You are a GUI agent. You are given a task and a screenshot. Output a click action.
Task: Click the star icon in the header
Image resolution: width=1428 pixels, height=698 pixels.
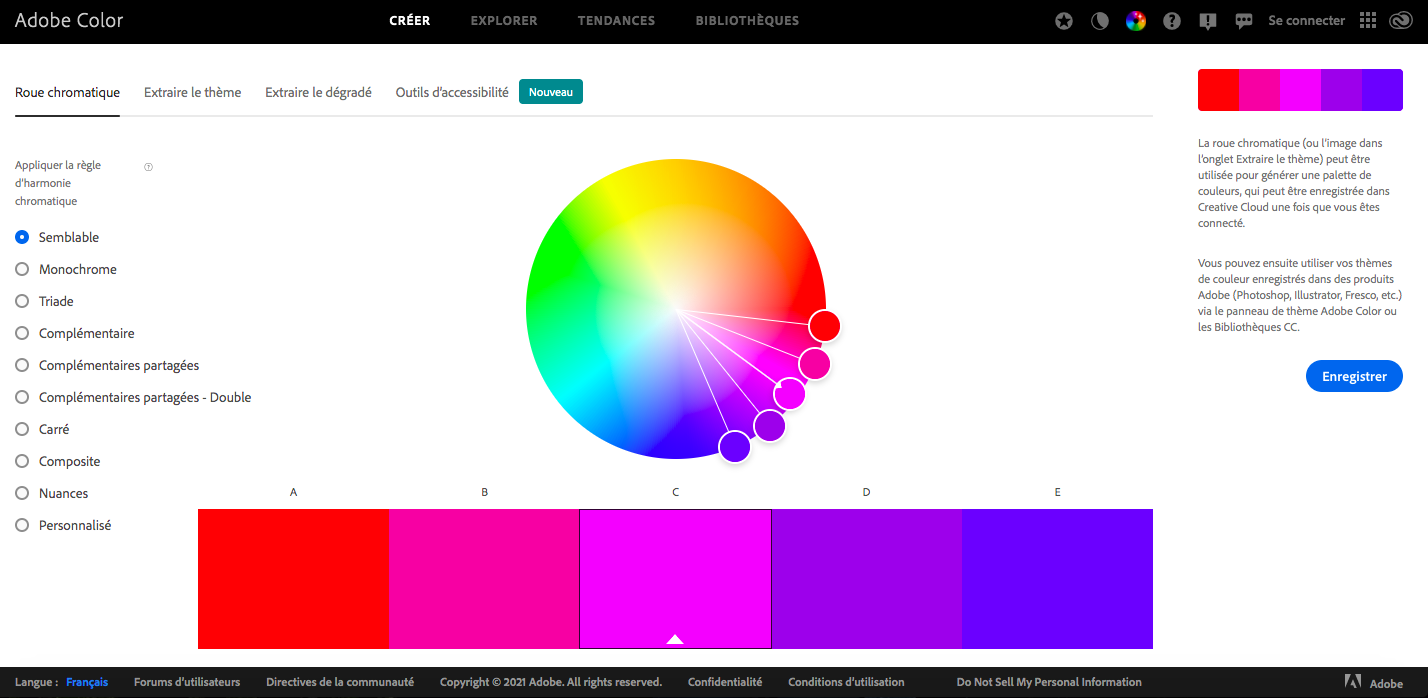(1064, 21)
